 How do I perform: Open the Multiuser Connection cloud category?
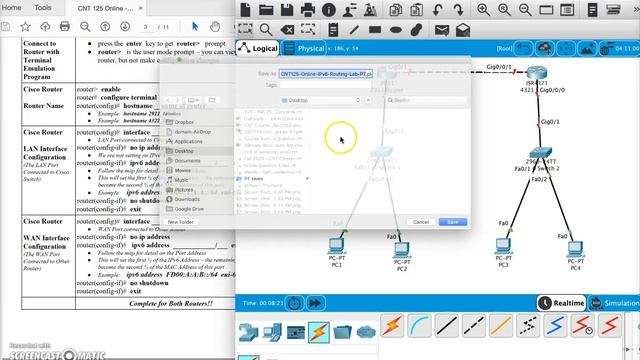coord(366,332)
